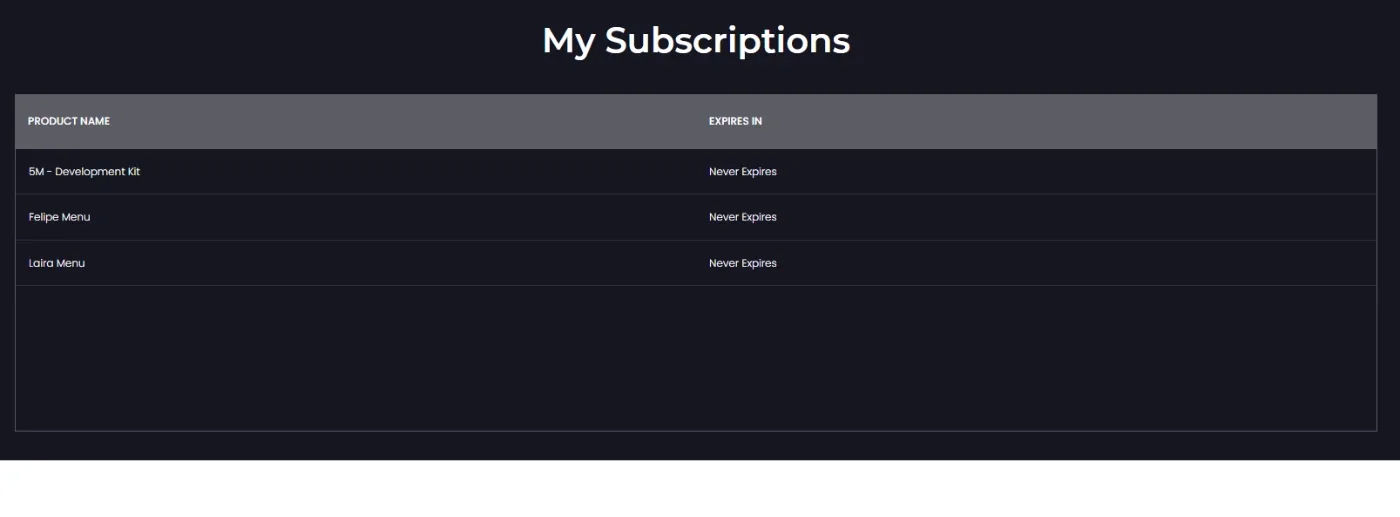
Task: Open the 5M - Development Kit subscription
Action: point(84,172)
